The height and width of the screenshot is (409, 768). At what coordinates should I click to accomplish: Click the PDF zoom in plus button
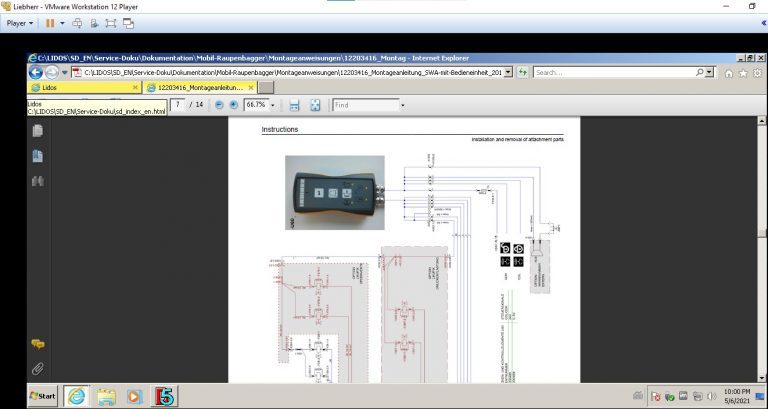click(x=234, y=105)
